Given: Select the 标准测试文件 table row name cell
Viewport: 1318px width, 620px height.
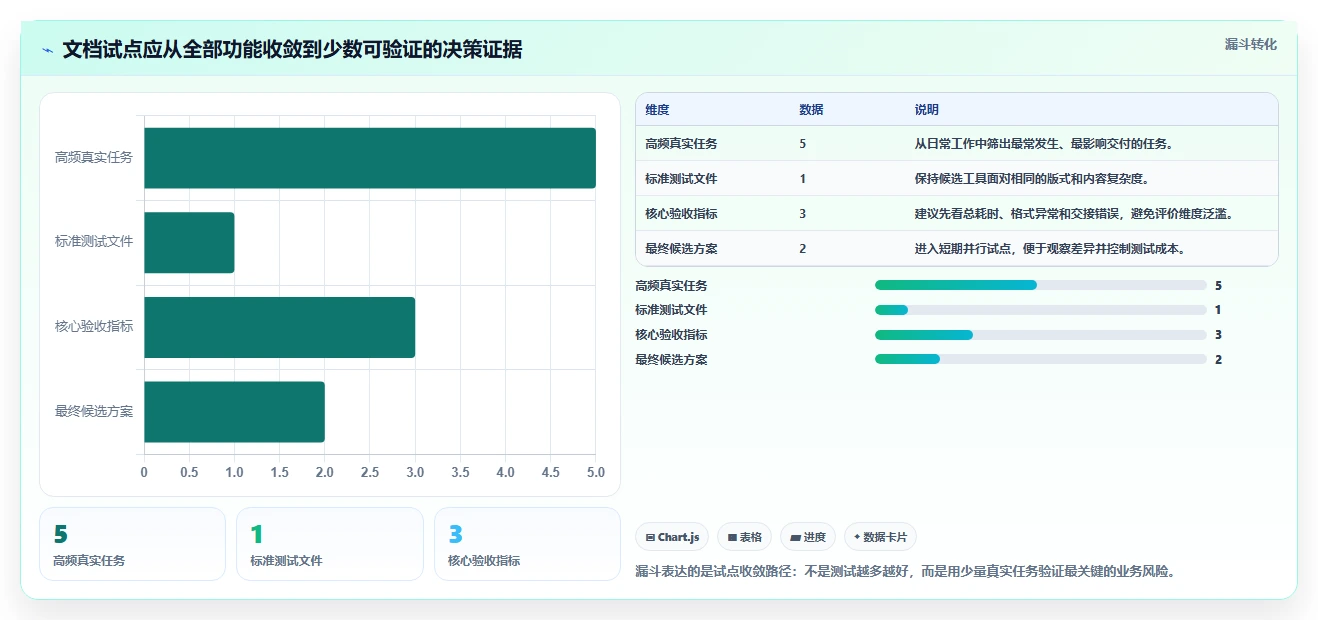Looking at the screenshot, I should pyautogui.click(x=681, y=179).
